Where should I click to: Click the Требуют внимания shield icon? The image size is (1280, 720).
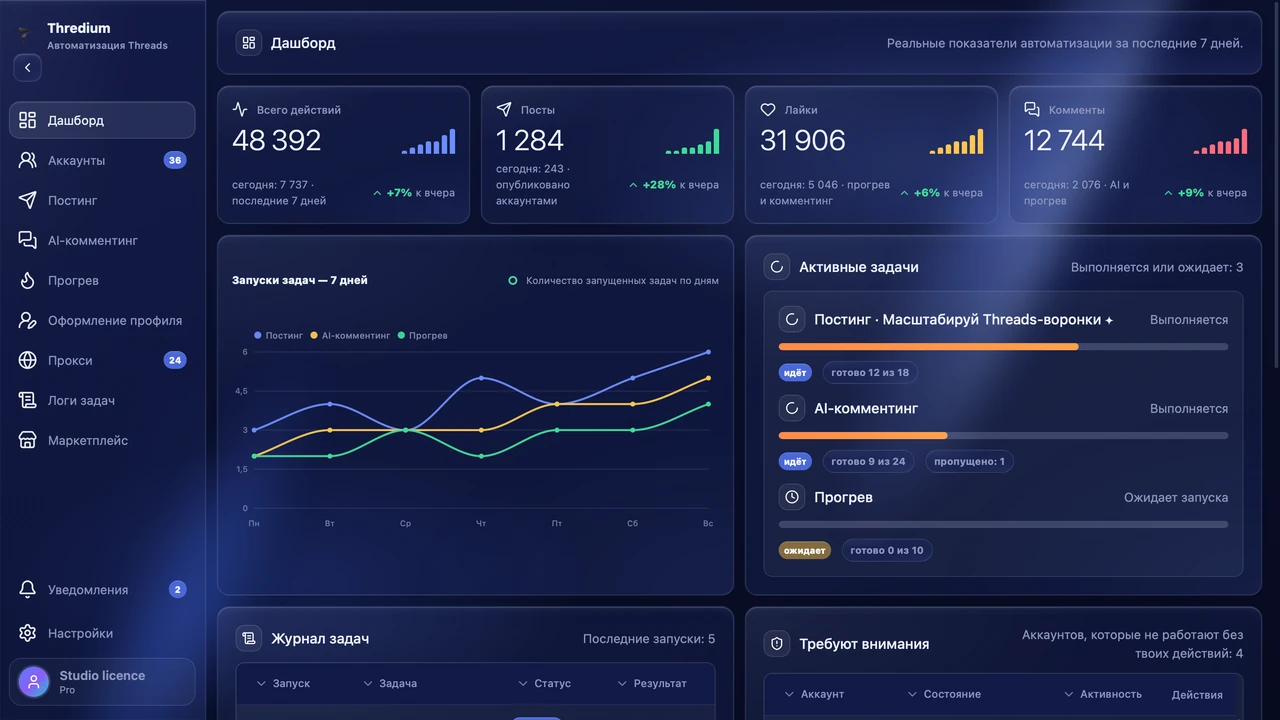(x=776, y=644)
